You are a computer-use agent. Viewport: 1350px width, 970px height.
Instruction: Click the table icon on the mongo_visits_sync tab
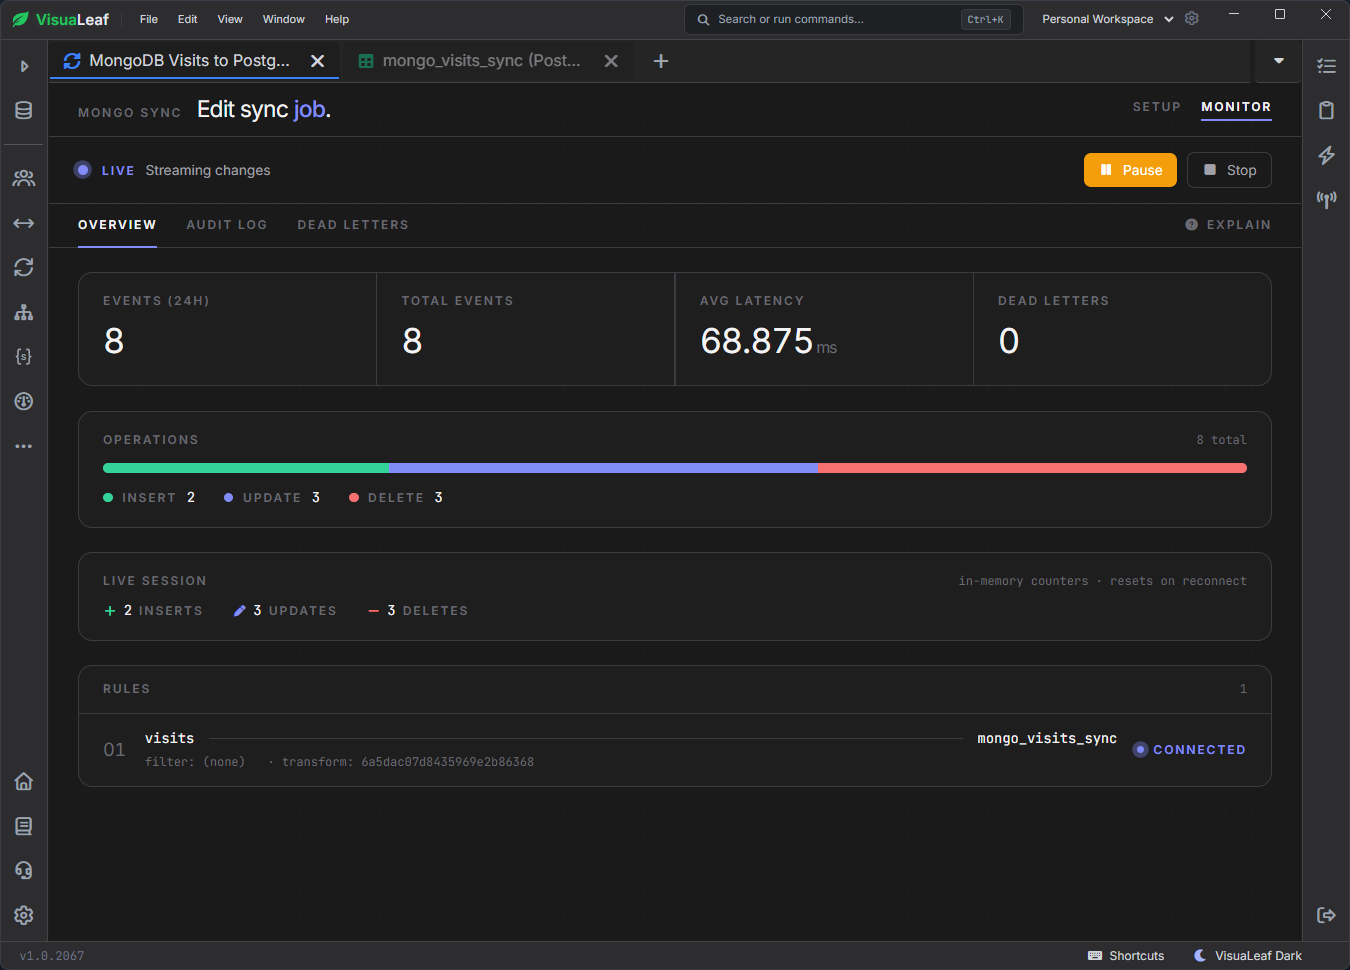366,61
